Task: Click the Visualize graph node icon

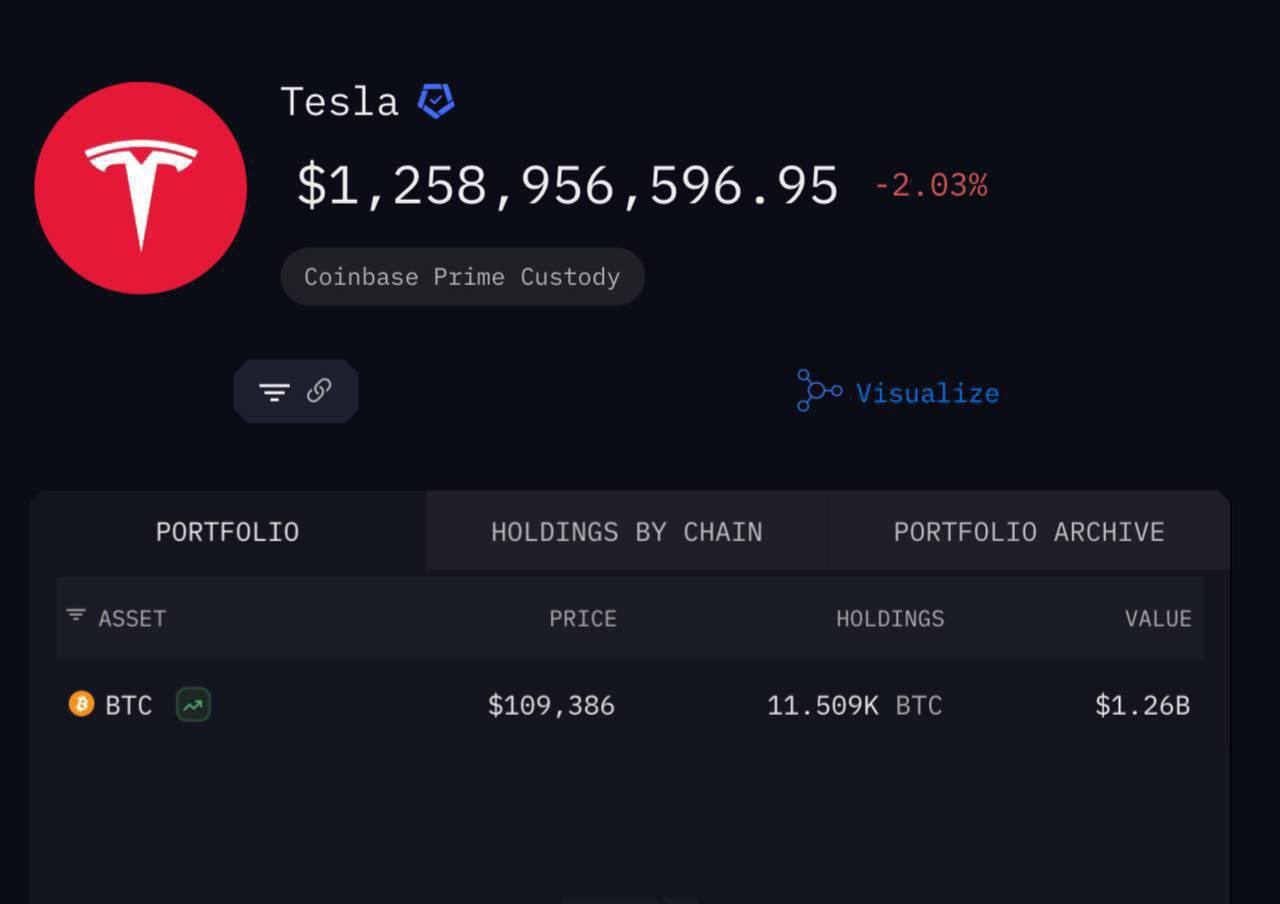Action: click(x=818, y=391)
